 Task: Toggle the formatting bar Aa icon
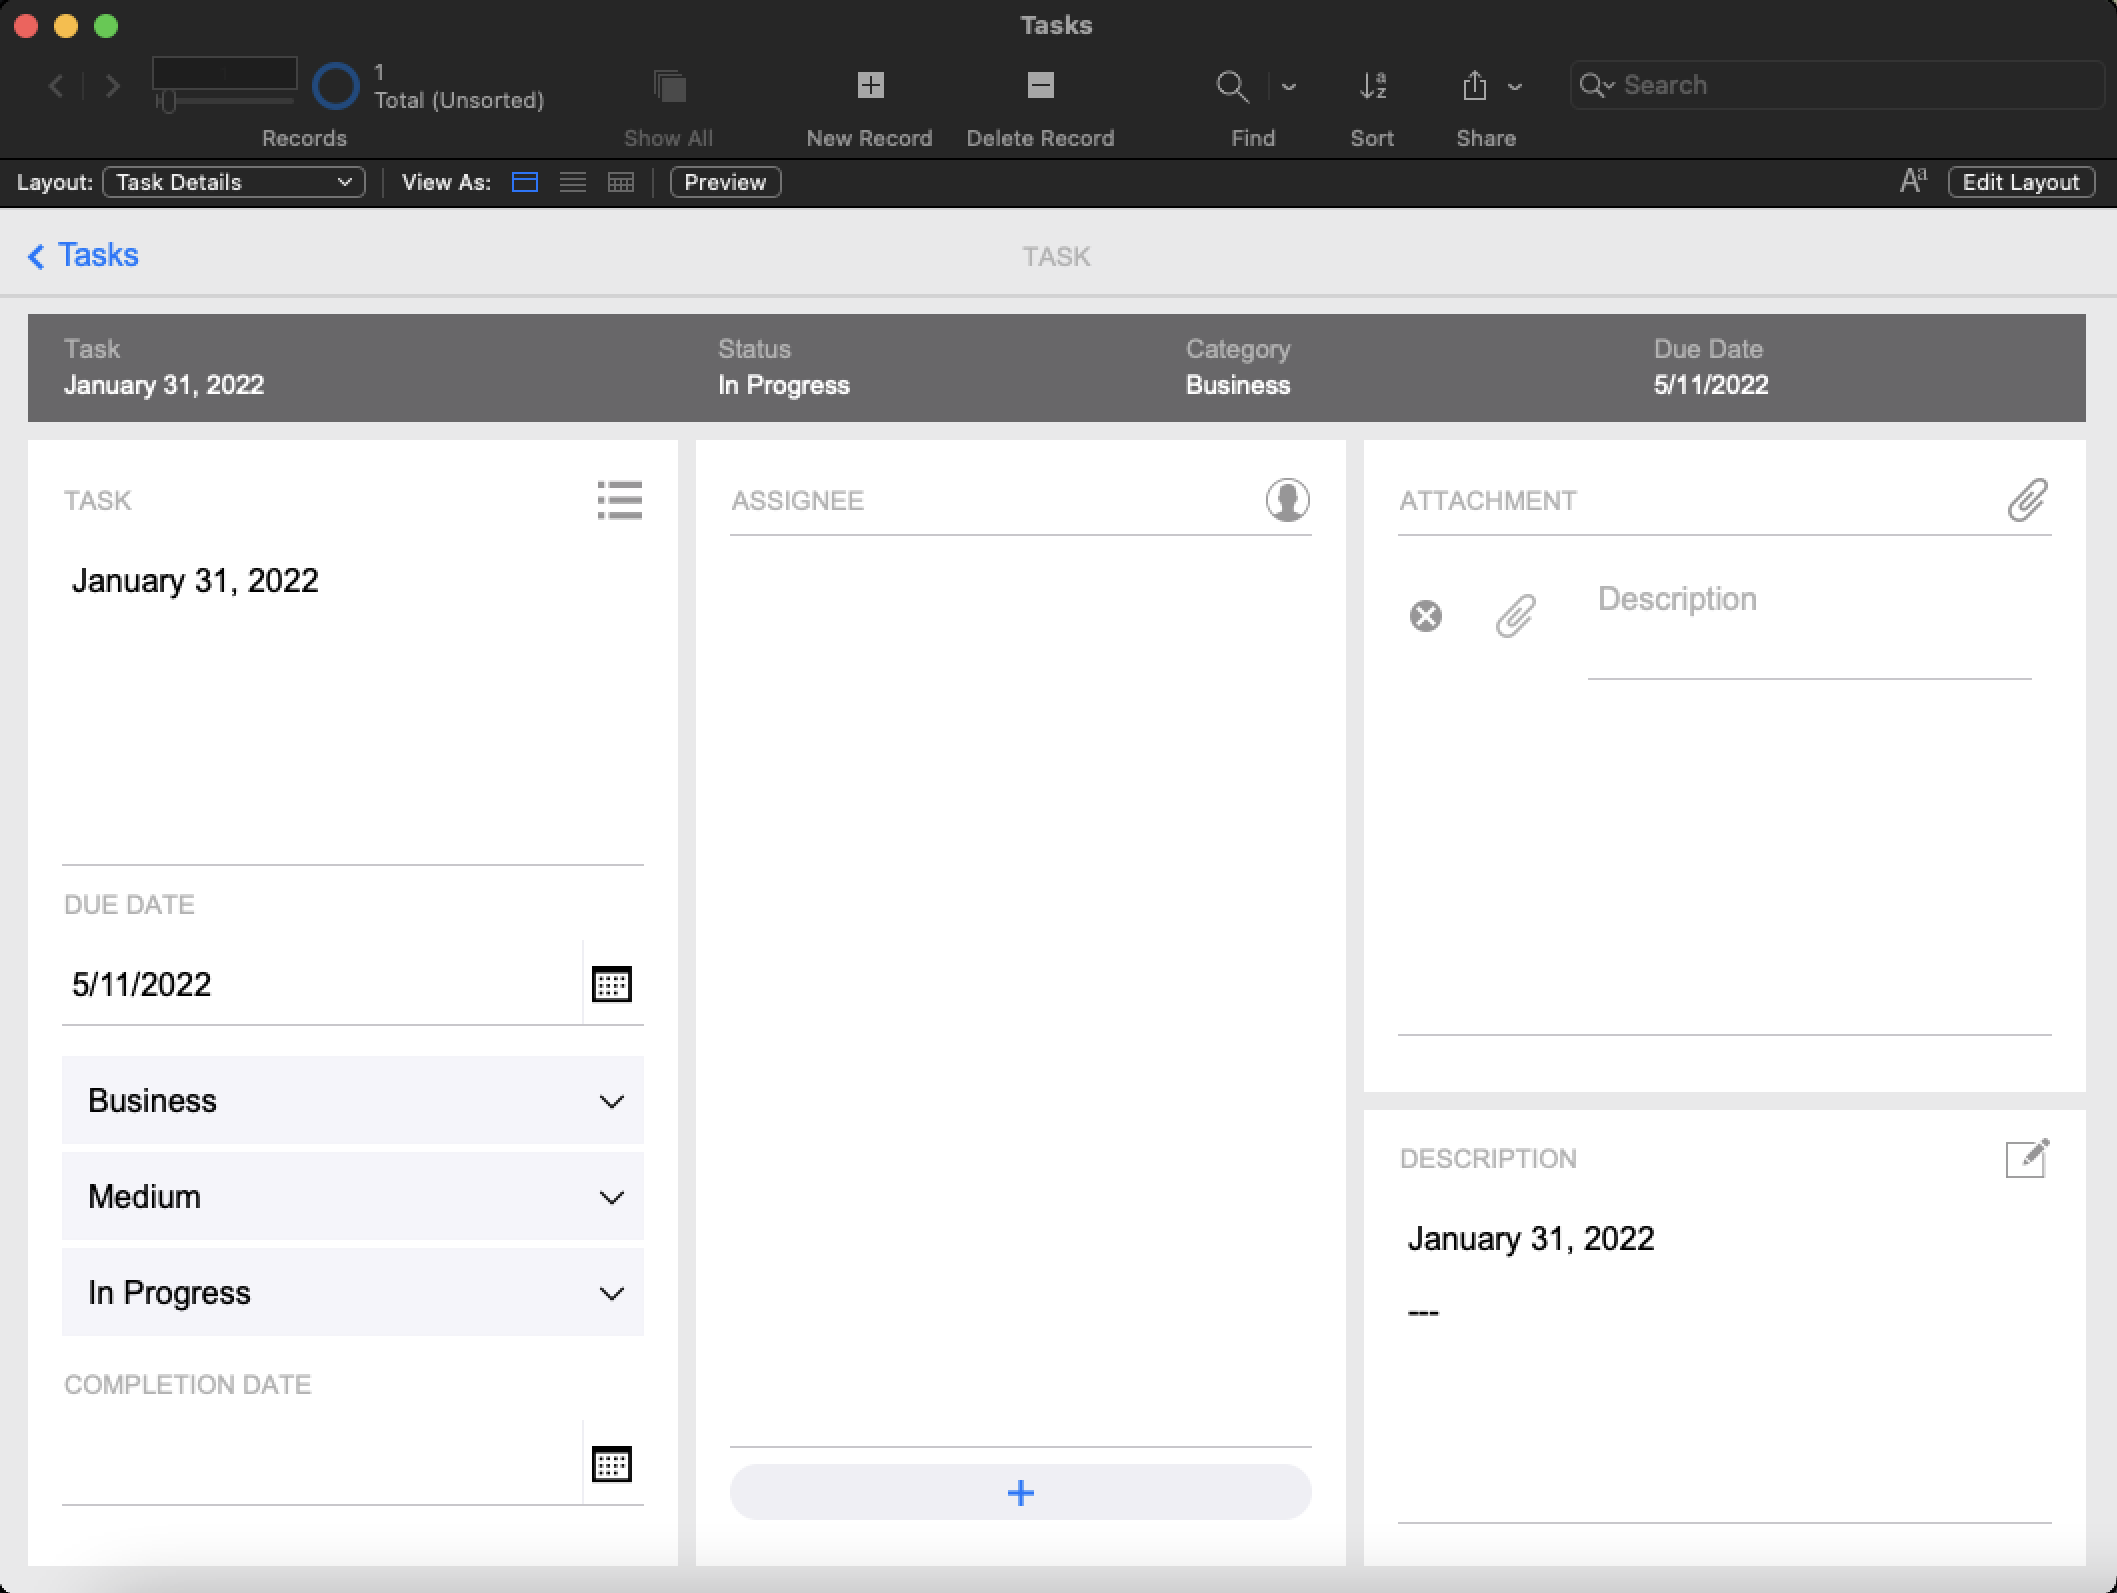1912,181
